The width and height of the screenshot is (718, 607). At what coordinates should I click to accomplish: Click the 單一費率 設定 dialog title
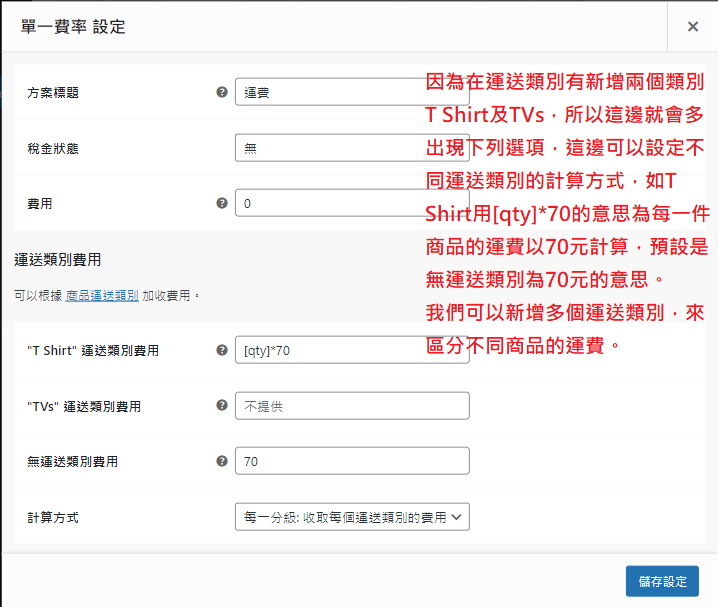click(x=74, y=27)
